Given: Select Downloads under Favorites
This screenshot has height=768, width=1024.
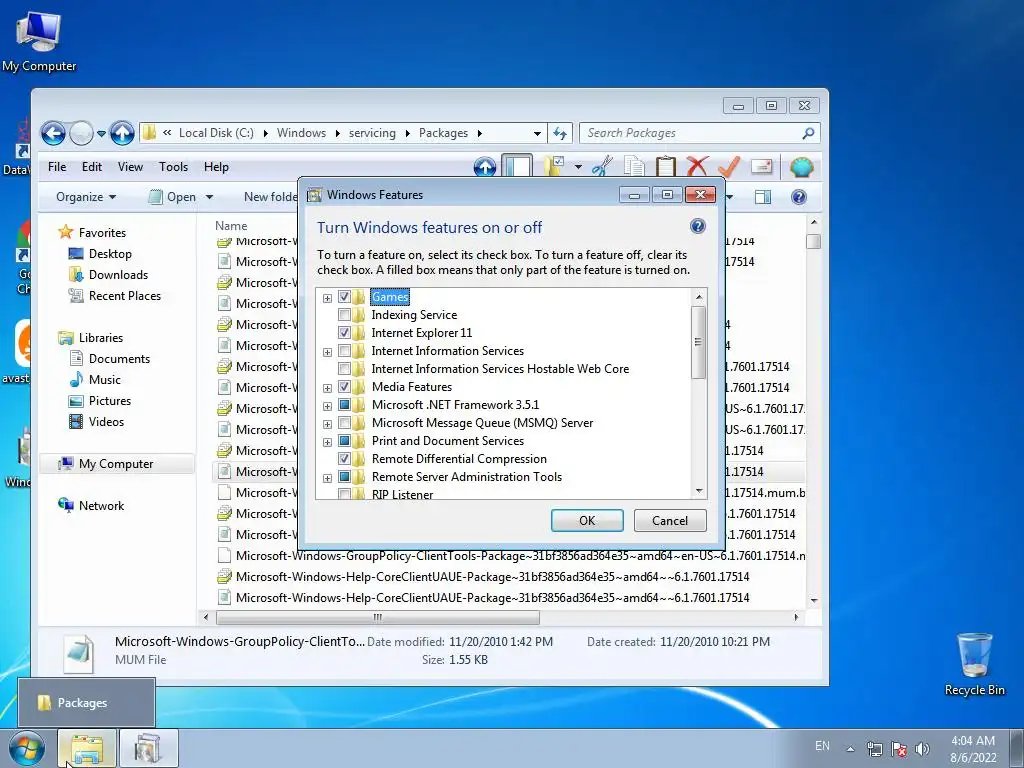Looking at the screenshot, I should pyautogui.click(x=118, y=275).
